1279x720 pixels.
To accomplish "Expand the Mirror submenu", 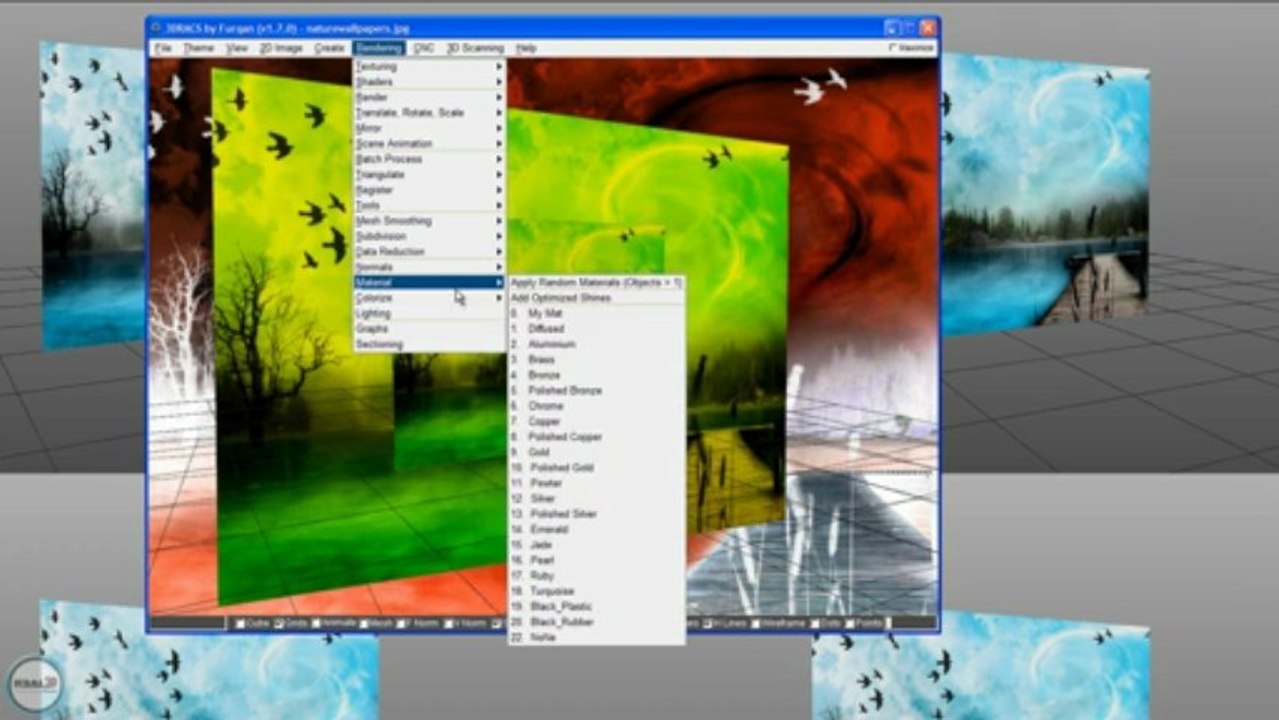I will click(x=429, y=128).
